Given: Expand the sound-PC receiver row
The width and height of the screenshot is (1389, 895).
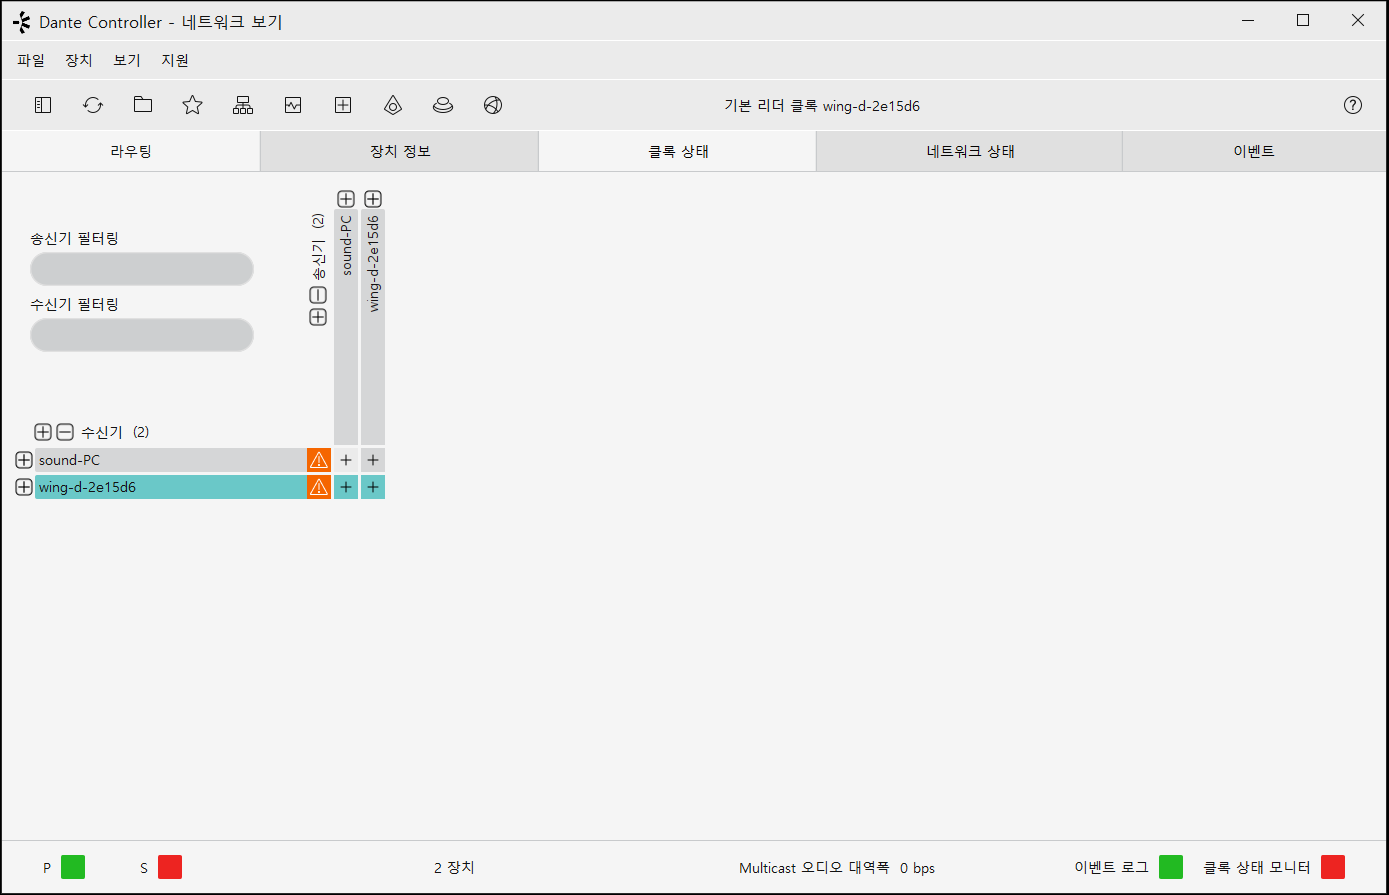Looking at the screenshot, I should 24,460.
